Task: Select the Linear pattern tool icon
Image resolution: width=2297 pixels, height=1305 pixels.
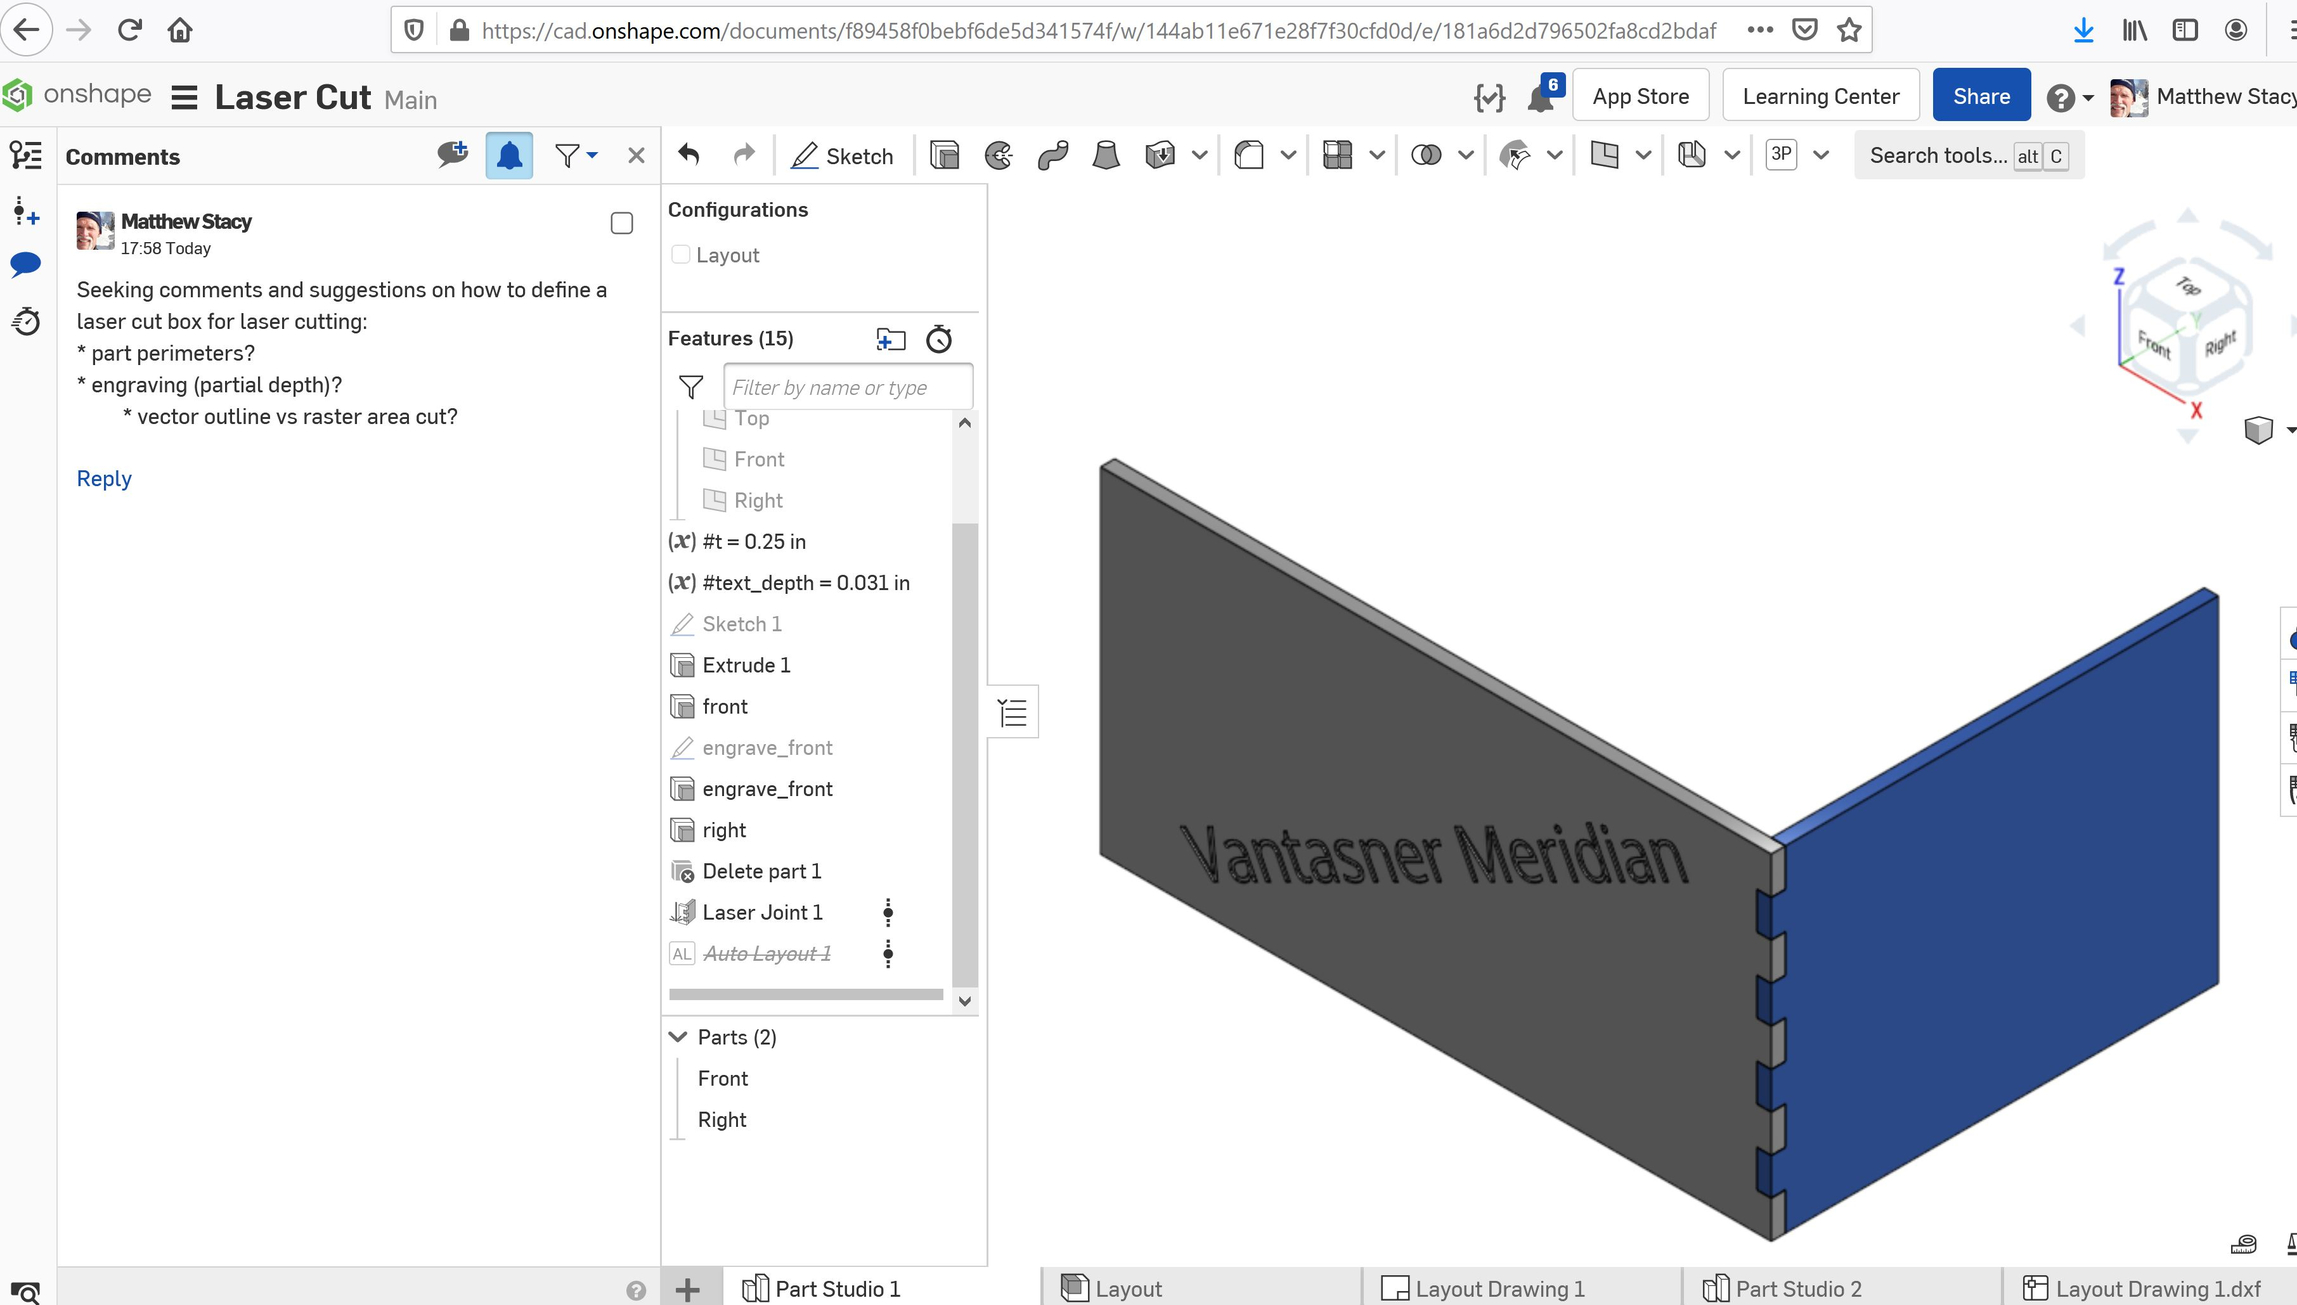Action: coord(1337,155)
